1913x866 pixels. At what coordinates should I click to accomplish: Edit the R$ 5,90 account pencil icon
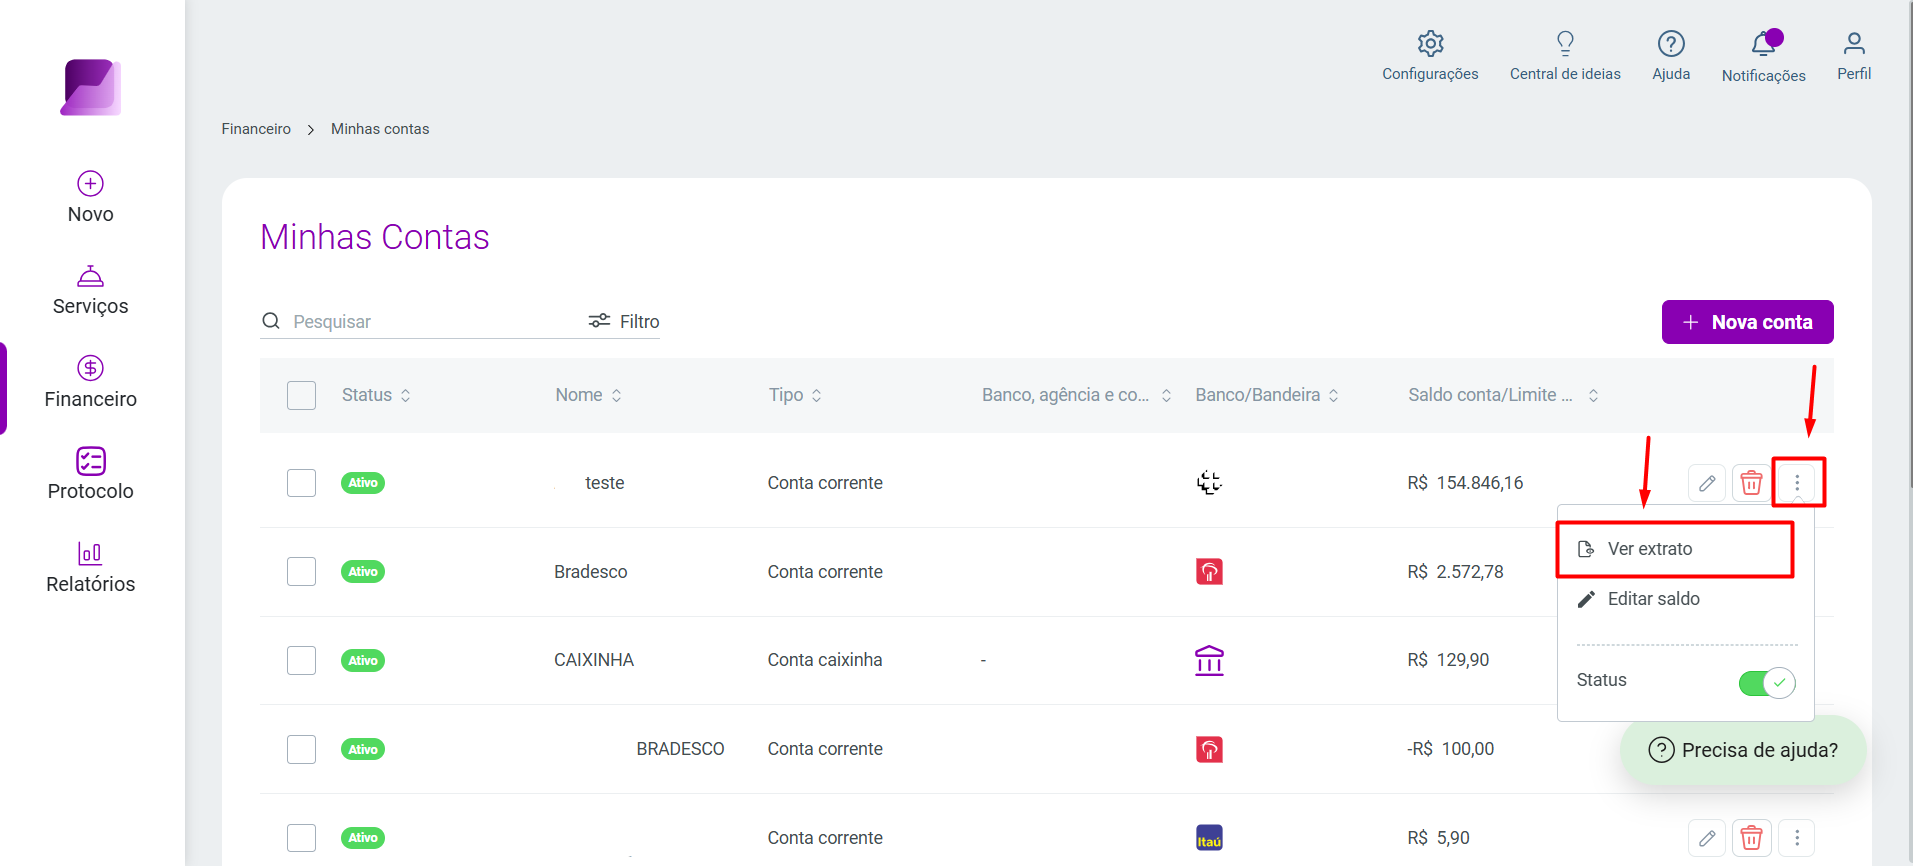(1707, 838)
